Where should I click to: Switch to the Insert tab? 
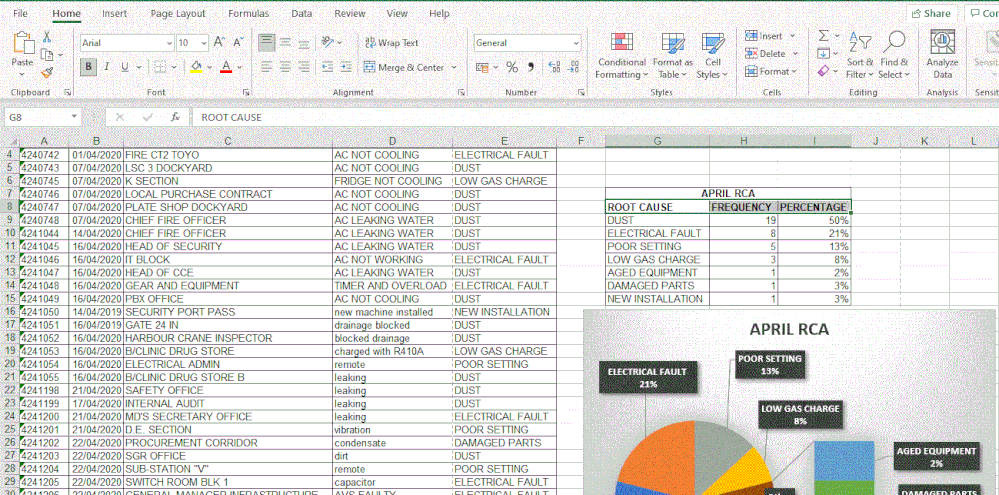click(x=114, y=13)
